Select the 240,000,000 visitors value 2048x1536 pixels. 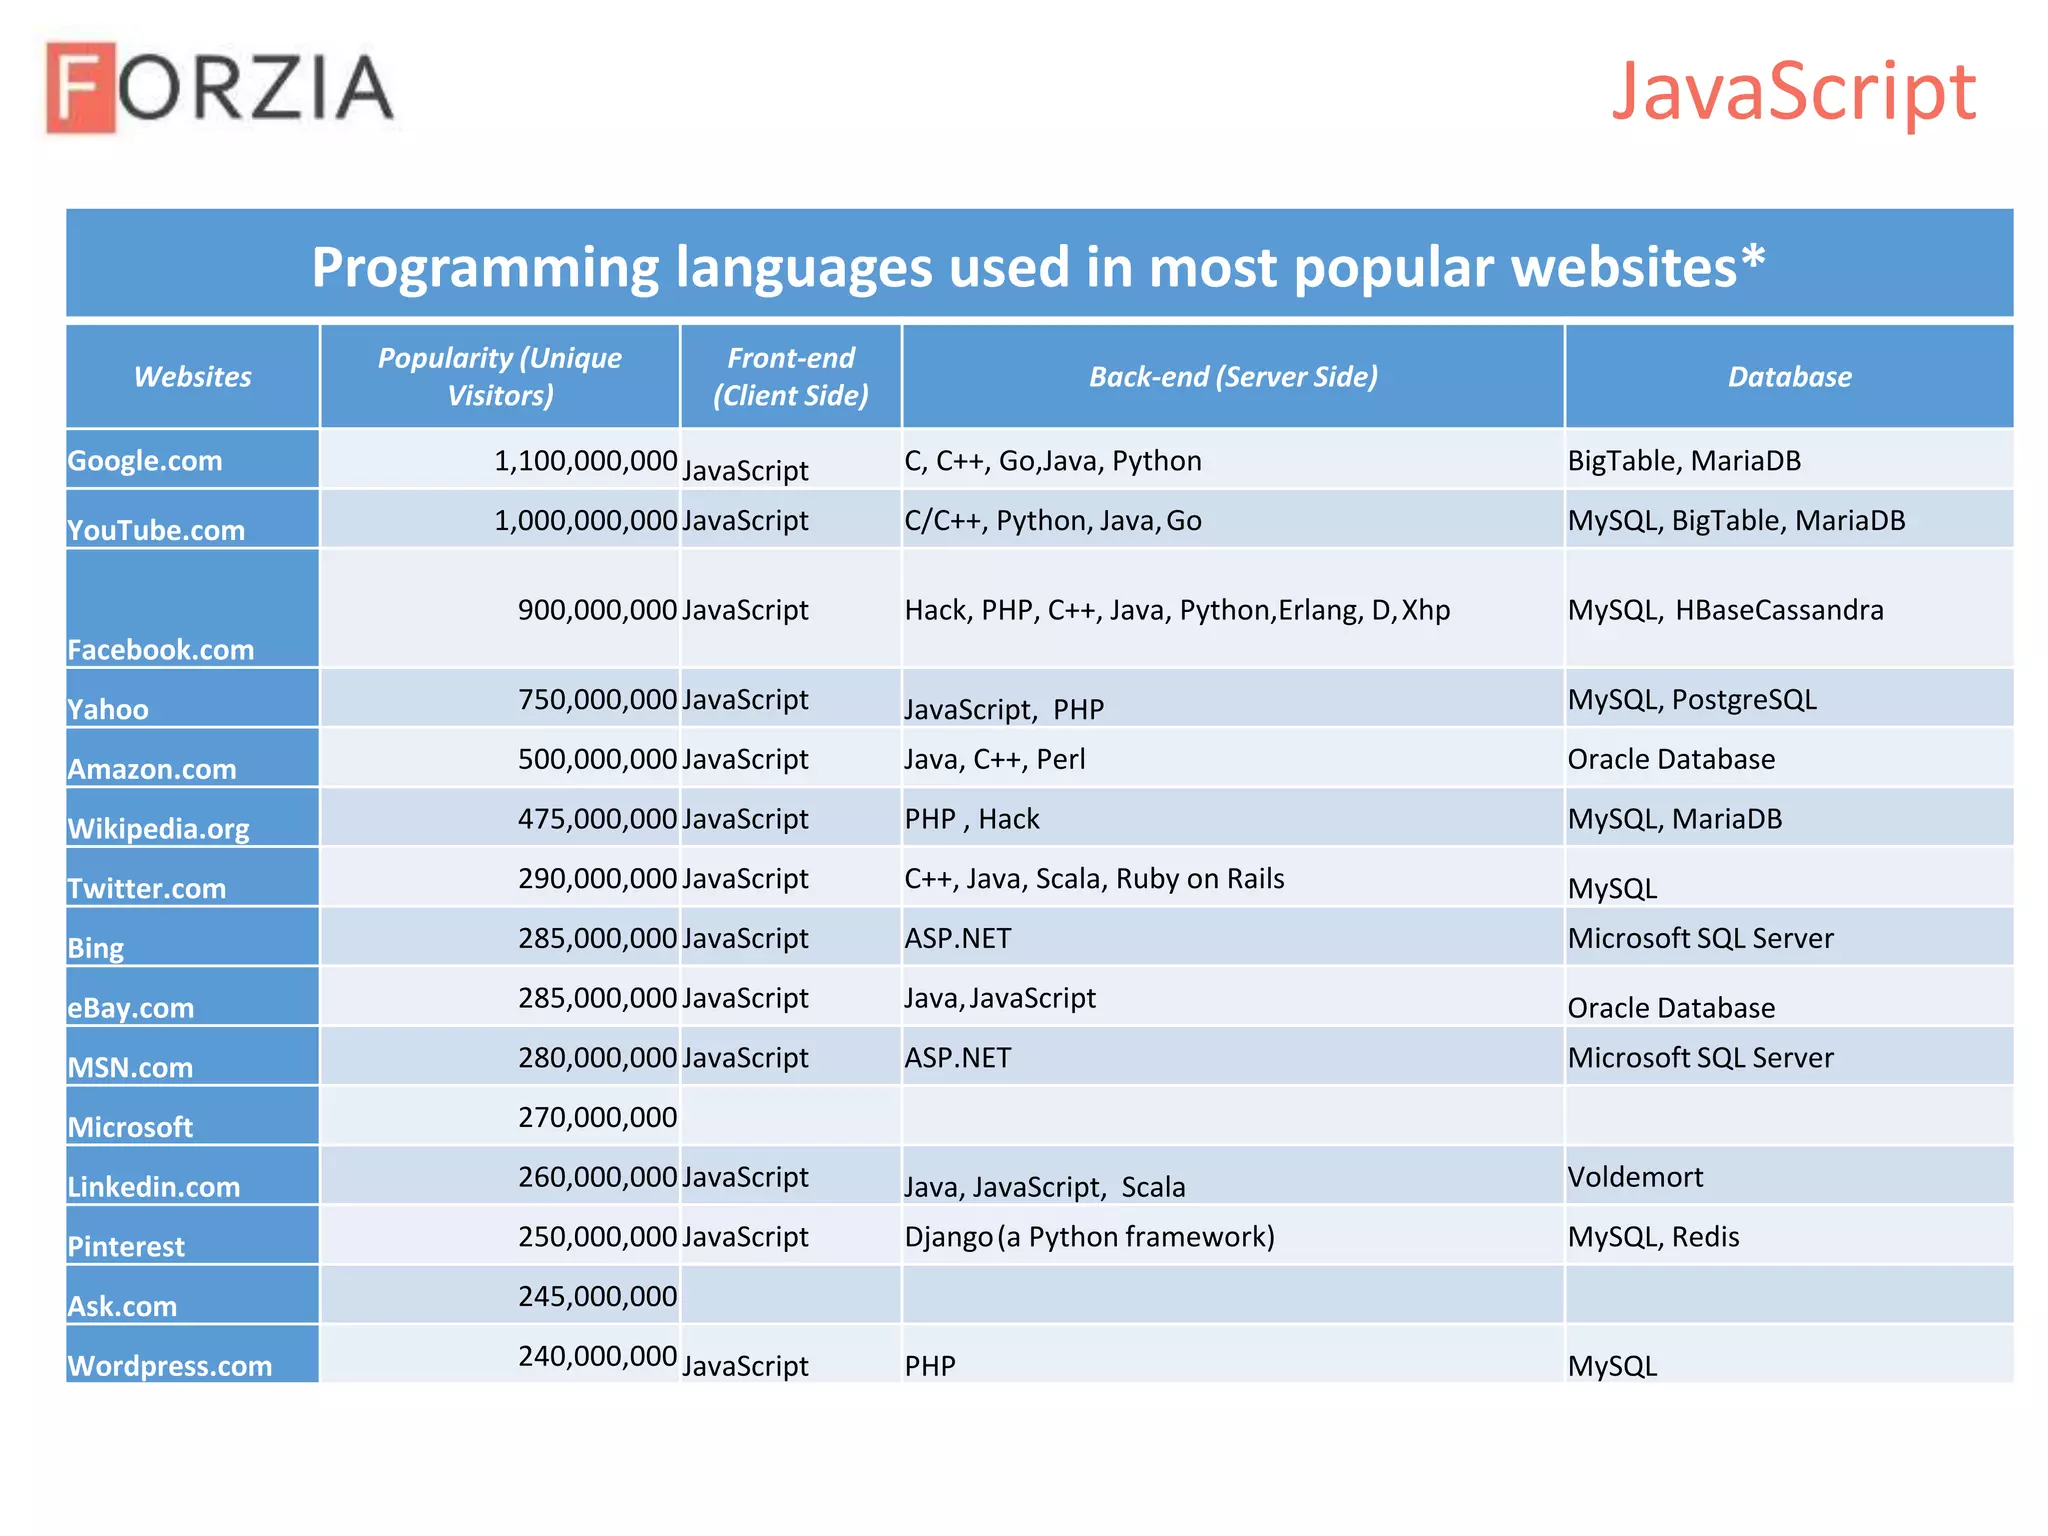(x=598, y=1357)
